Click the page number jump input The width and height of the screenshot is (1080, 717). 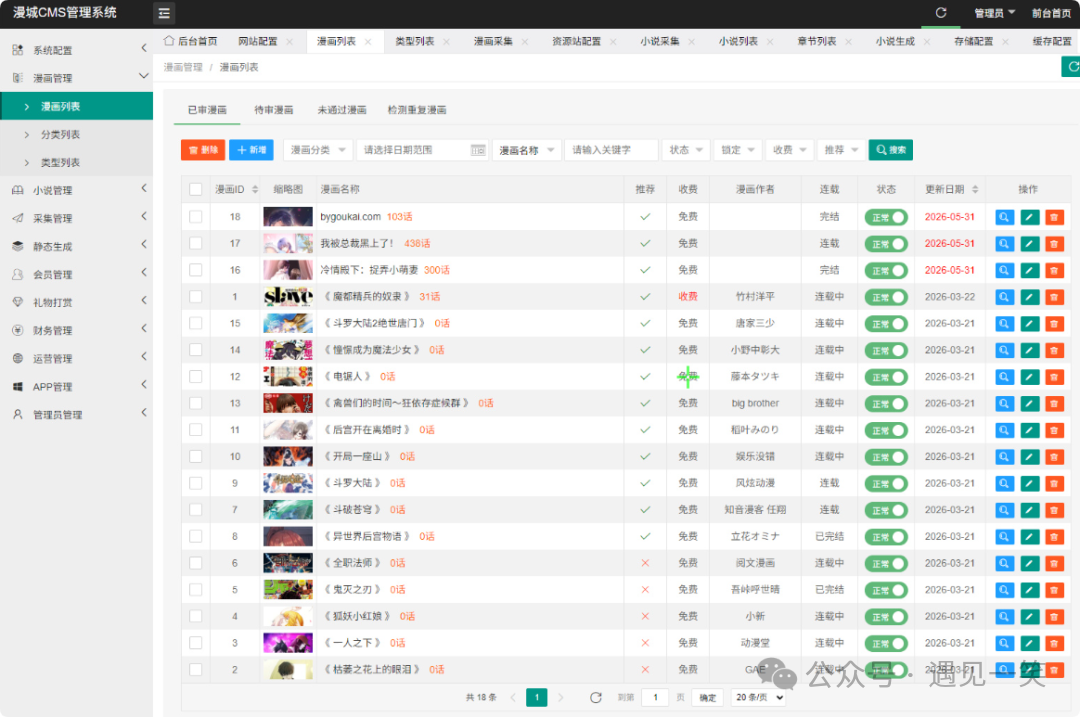click(x=655, y=698)
